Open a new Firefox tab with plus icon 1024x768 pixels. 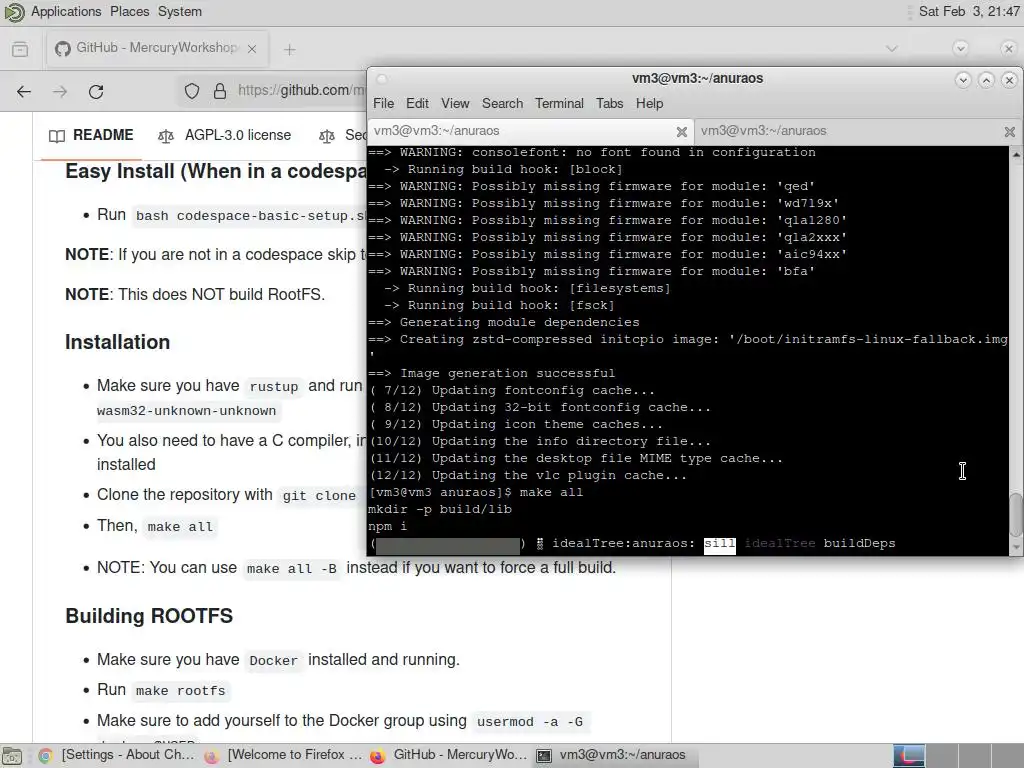pos(290,50)
